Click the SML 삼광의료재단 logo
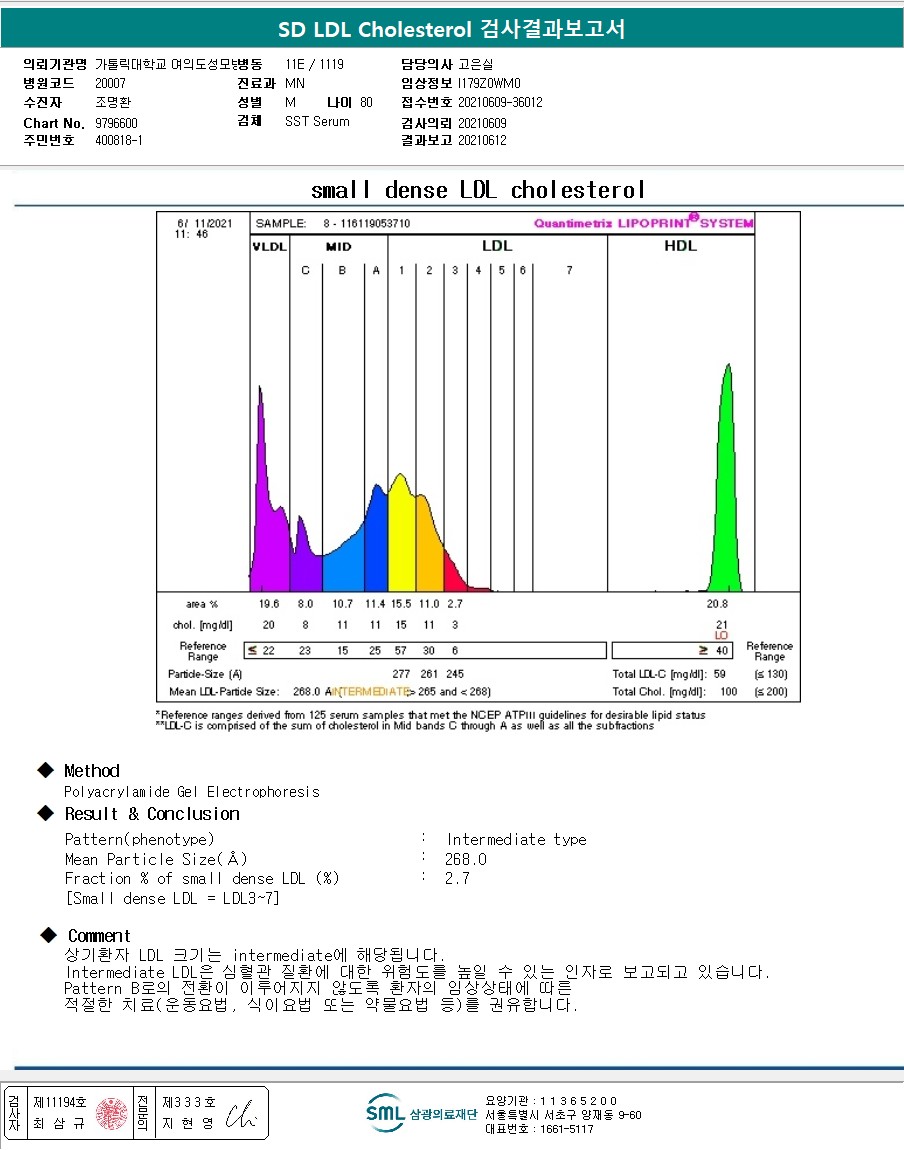This screenshot has height=1150, width=904. coord(421,1113)
